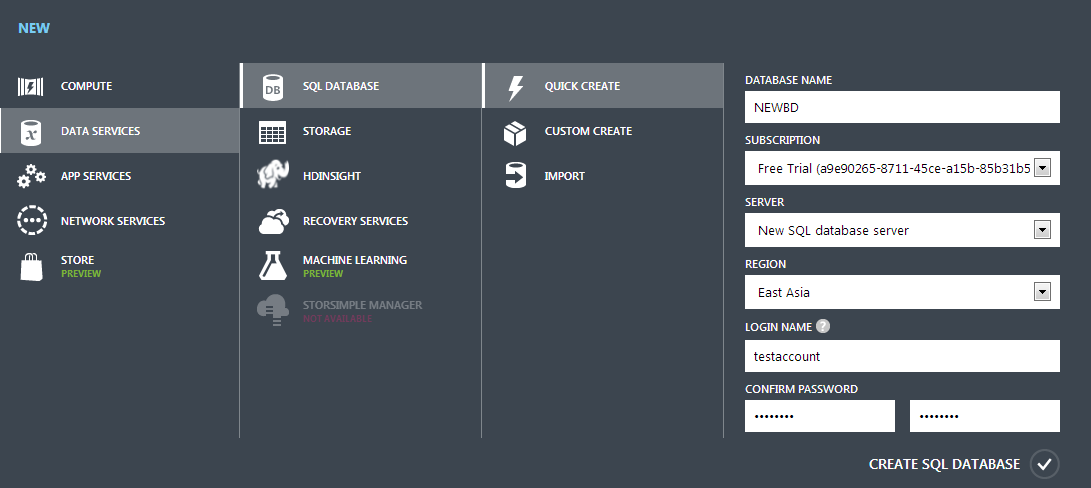Choose SQL Database label in services list
The height and width of the screenshot is (488, 1091).
point(341,86)
